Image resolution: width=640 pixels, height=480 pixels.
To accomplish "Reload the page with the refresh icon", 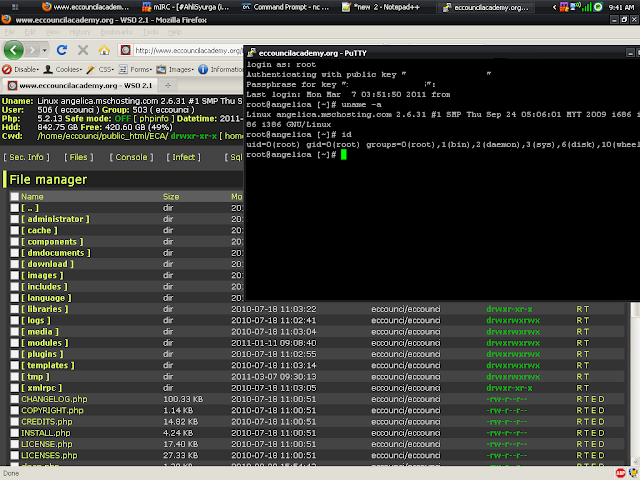I will pyautogui.click(x=61, y=50).
